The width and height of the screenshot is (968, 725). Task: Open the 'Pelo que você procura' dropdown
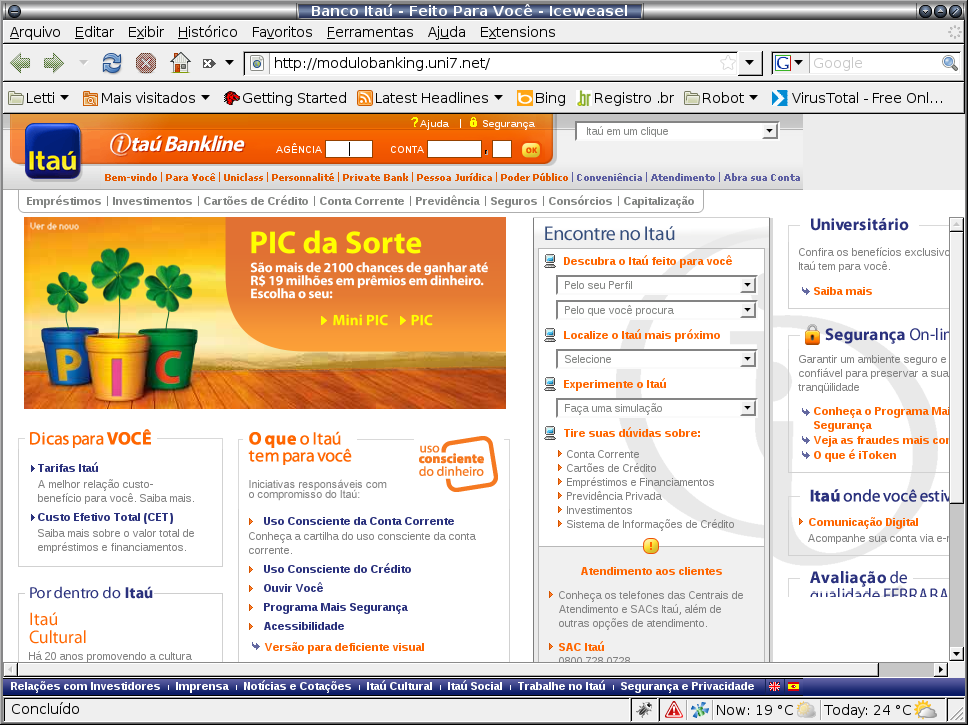656,310
